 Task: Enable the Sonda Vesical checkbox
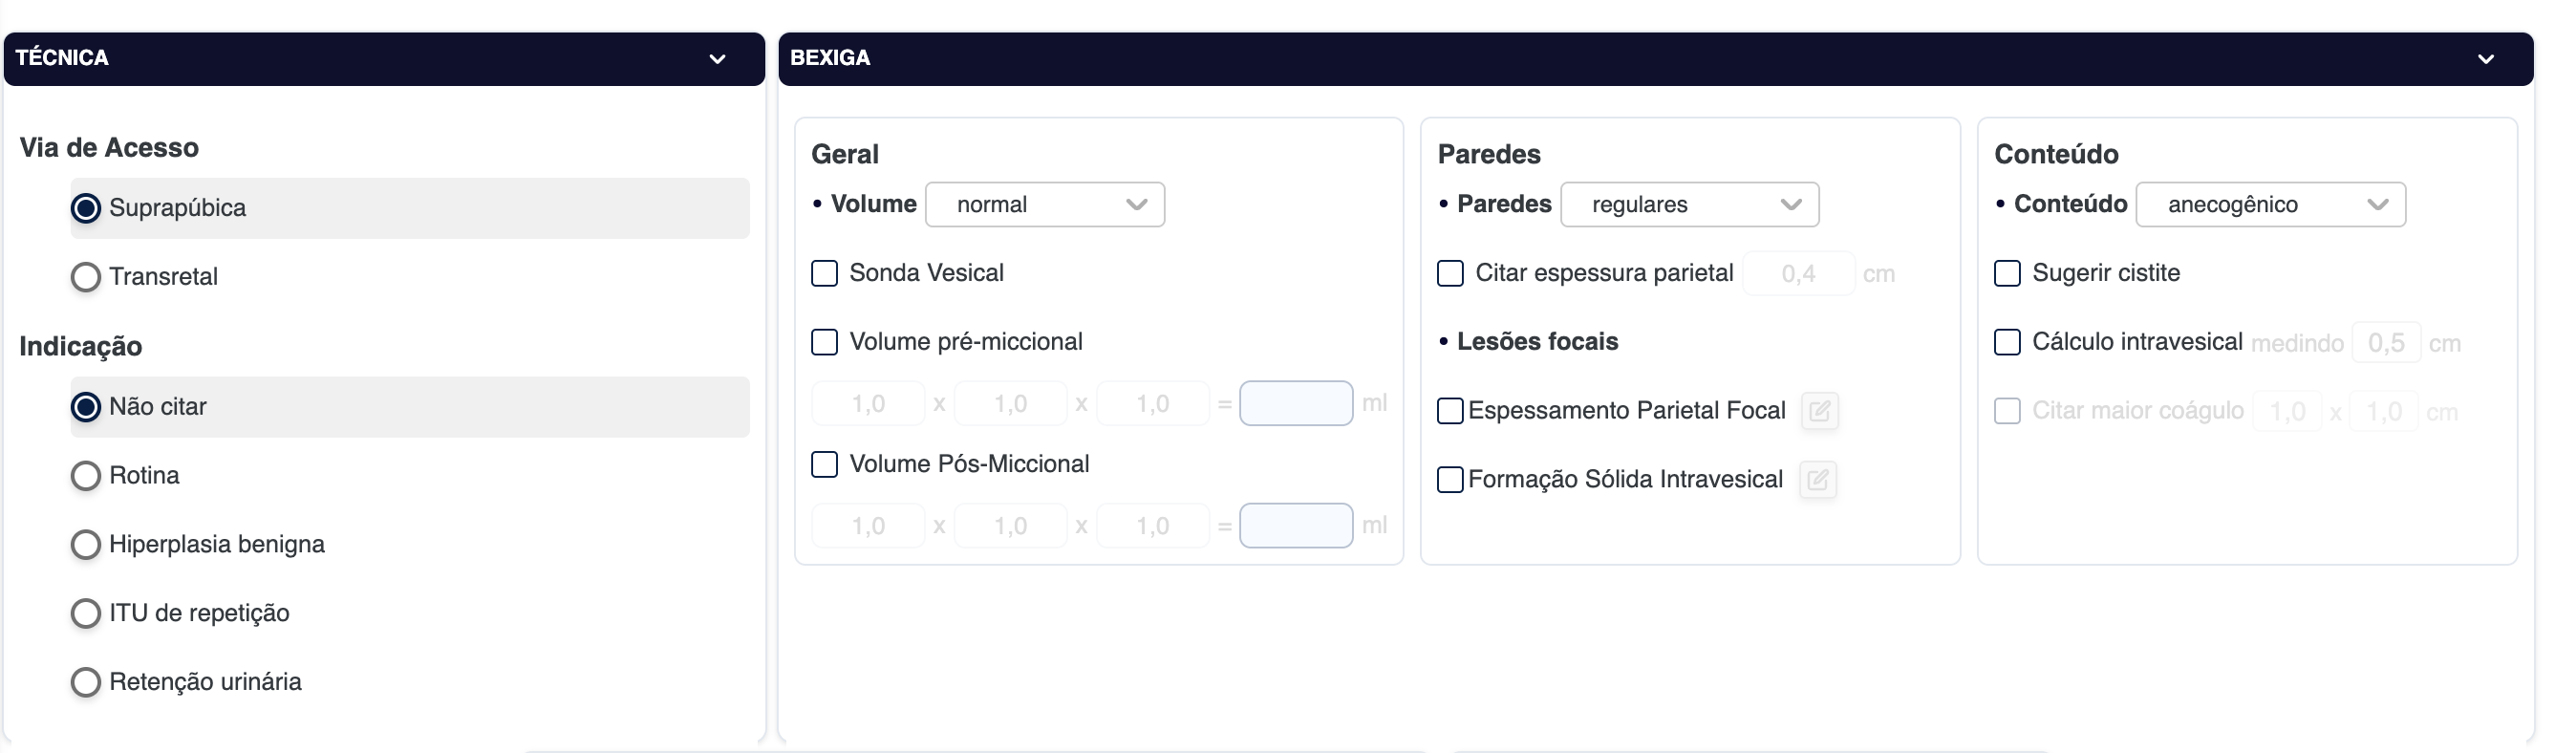click(x=824, y=274)
